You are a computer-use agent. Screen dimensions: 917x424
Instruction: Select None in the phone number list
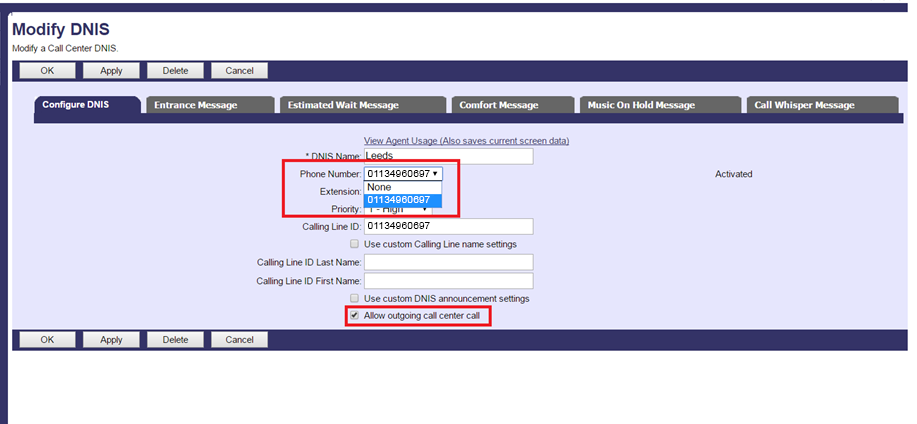[403, 187]
